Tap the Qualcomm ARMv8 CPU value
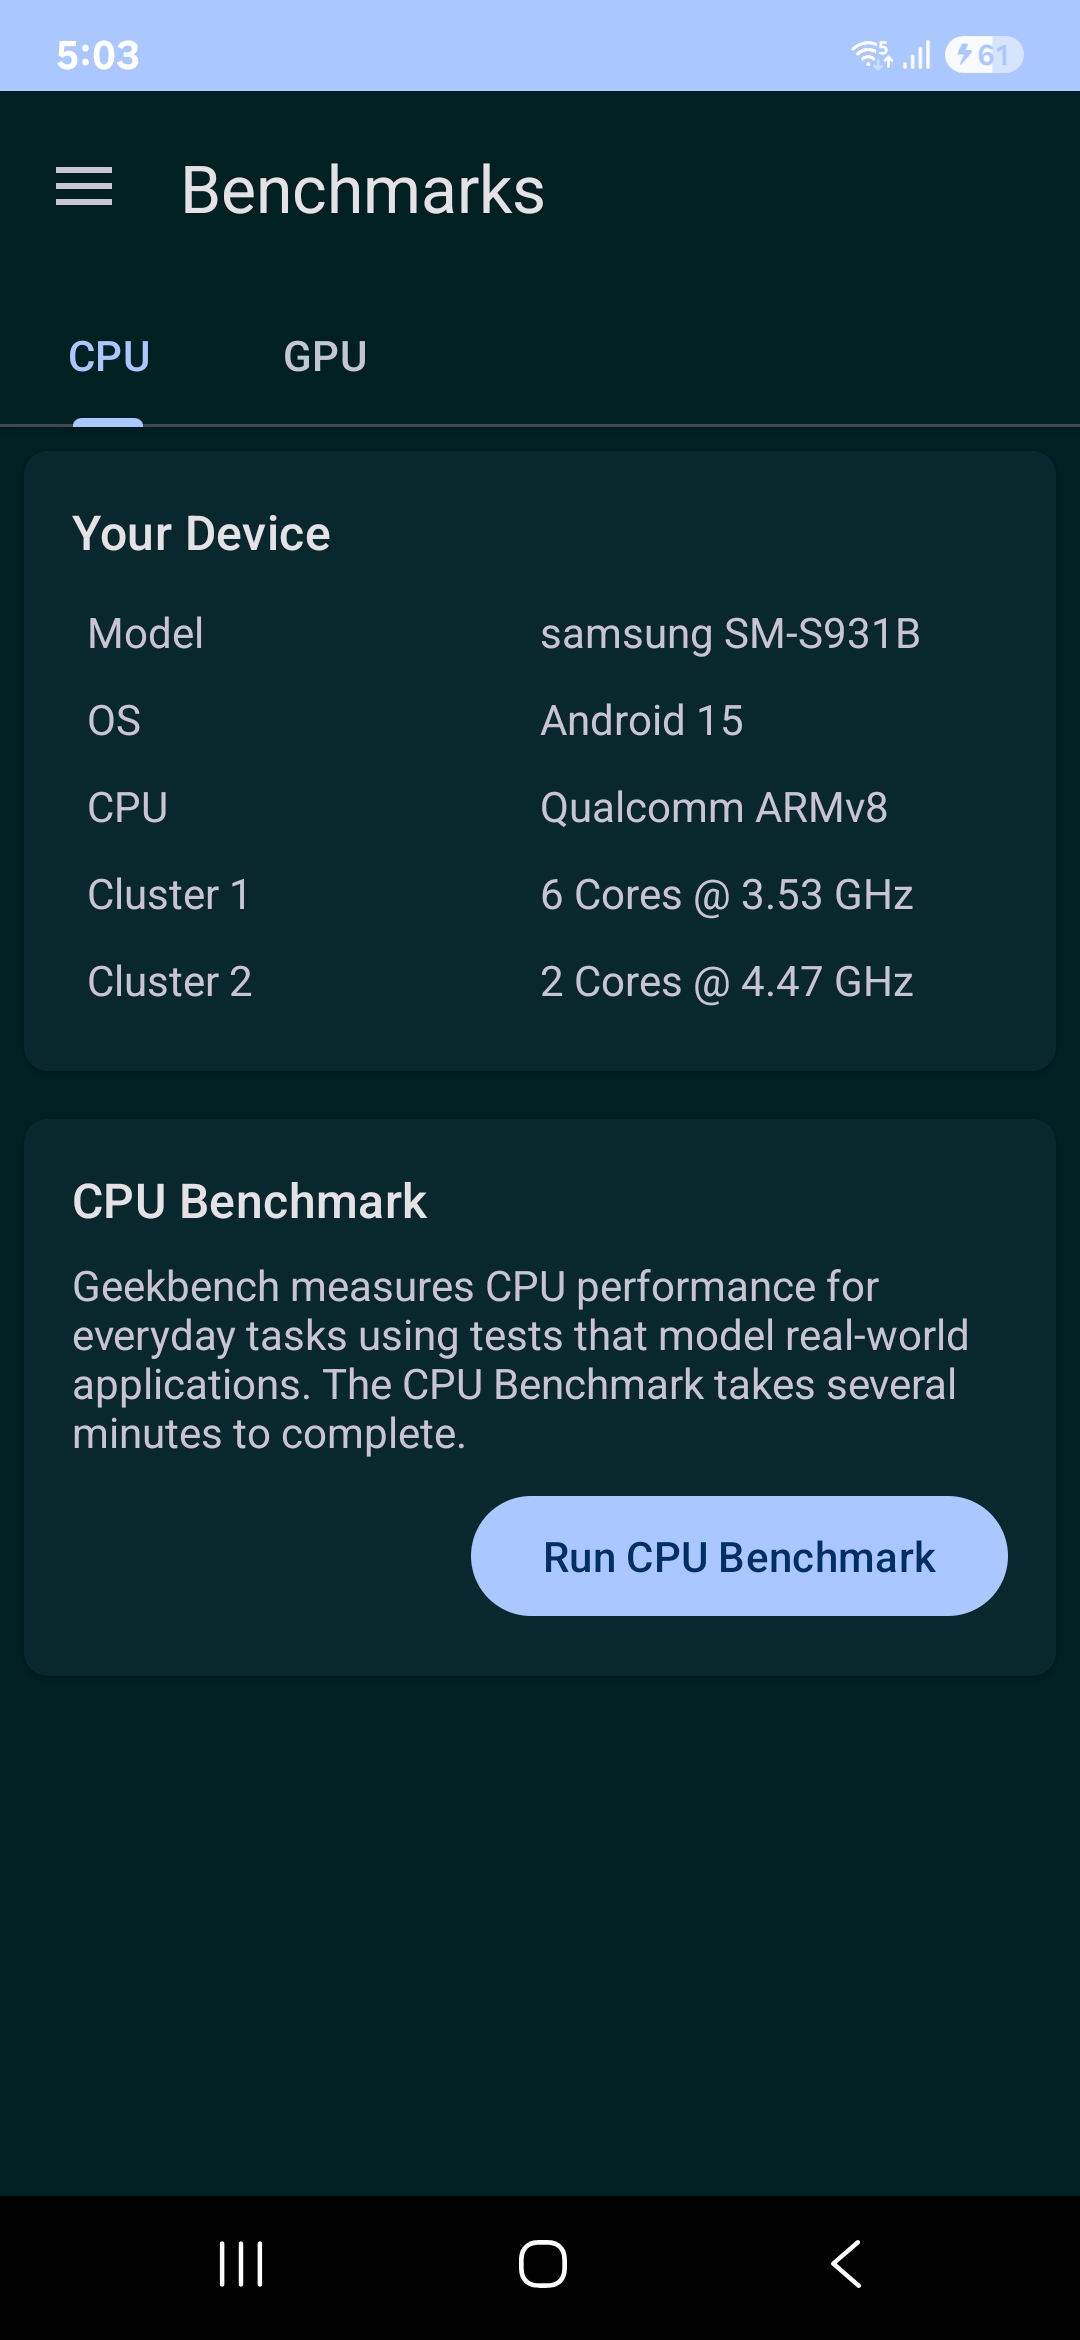The height and width of the screenshot is (2340, 1080). [x=713, y=808]
